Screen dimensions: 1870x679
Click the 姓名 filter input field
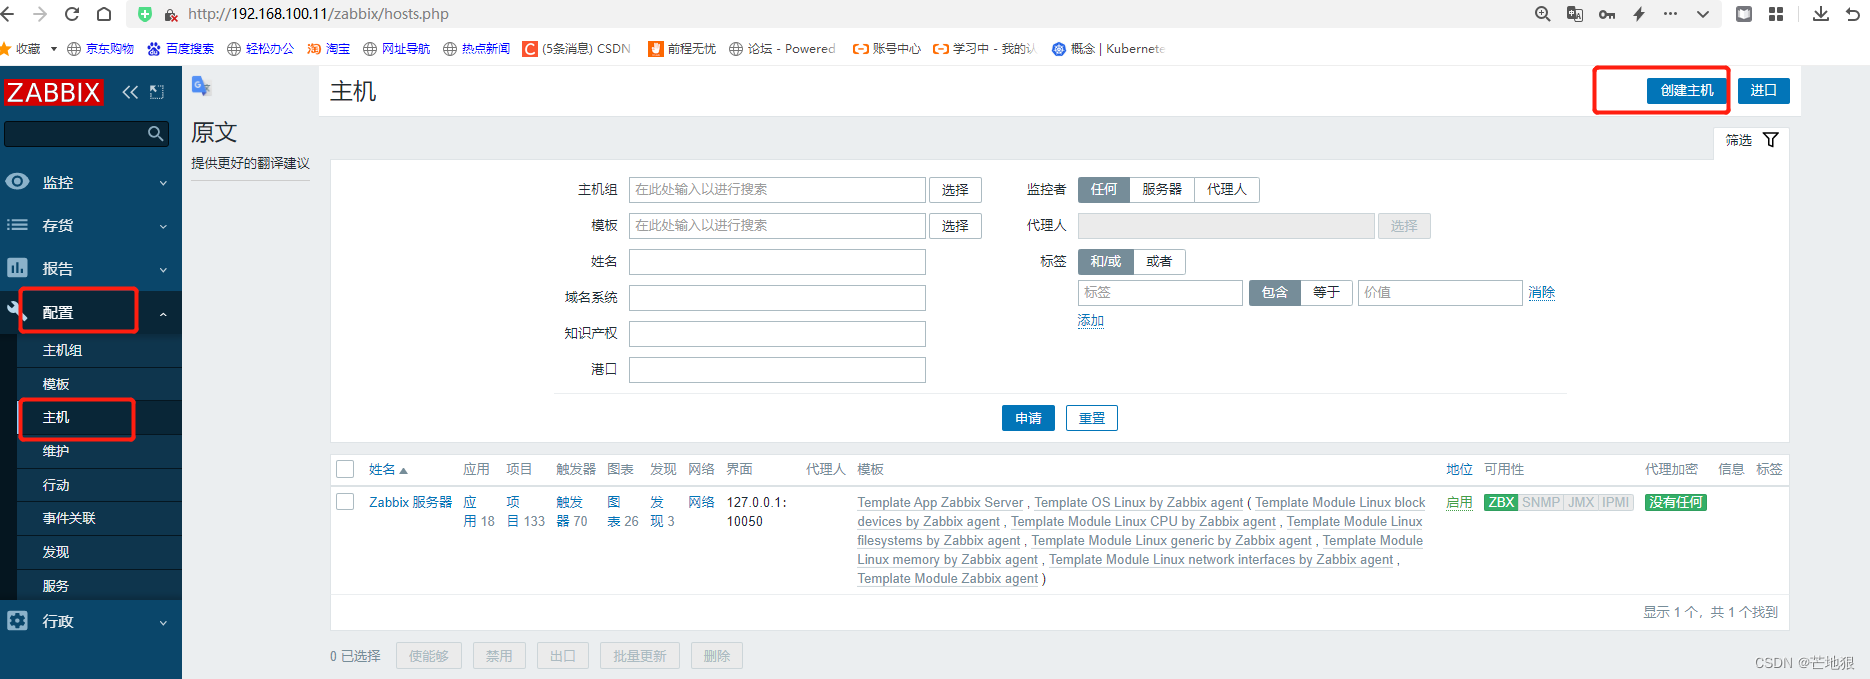point(777,262)
